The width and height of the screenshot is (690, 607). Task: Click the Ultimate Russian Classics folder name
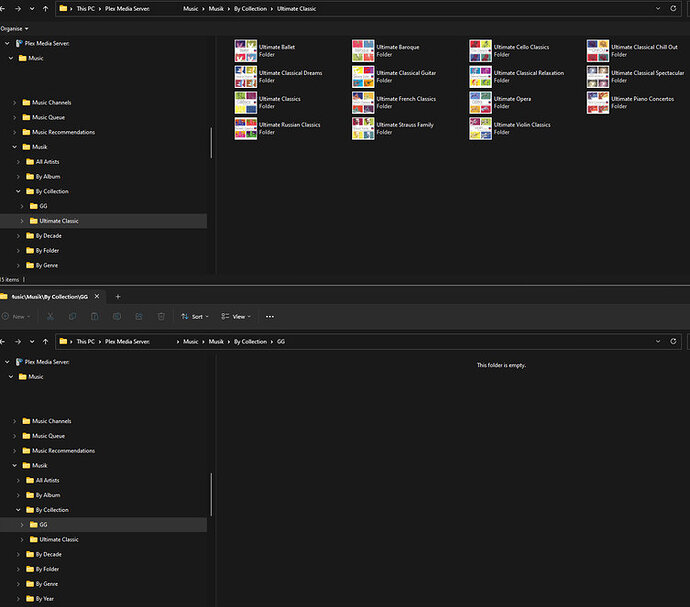[x=290, y=125]
